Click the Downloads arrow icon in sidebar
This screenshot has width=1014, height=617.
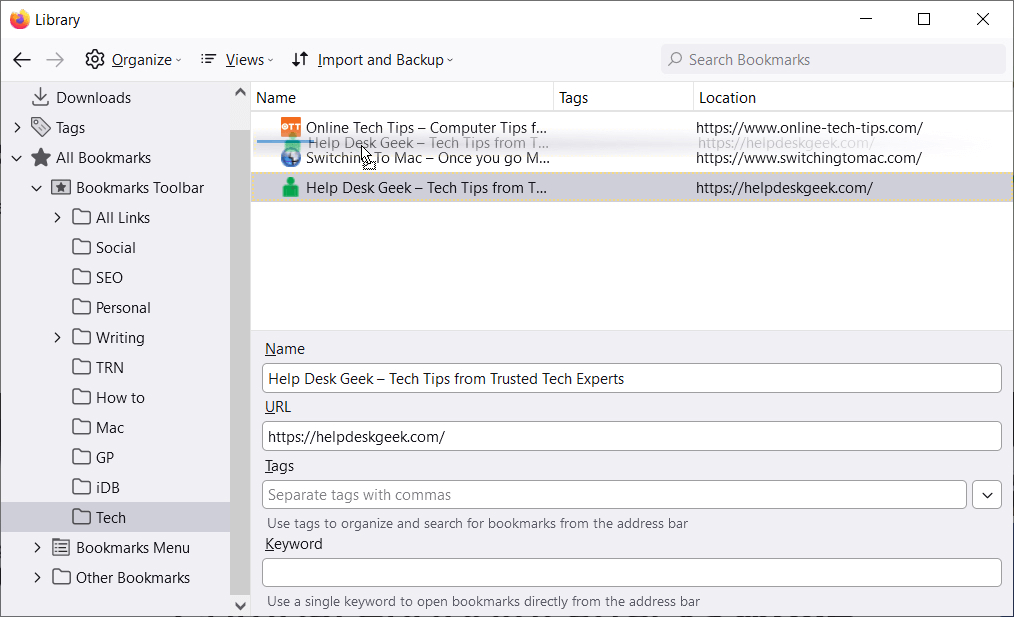40,97
